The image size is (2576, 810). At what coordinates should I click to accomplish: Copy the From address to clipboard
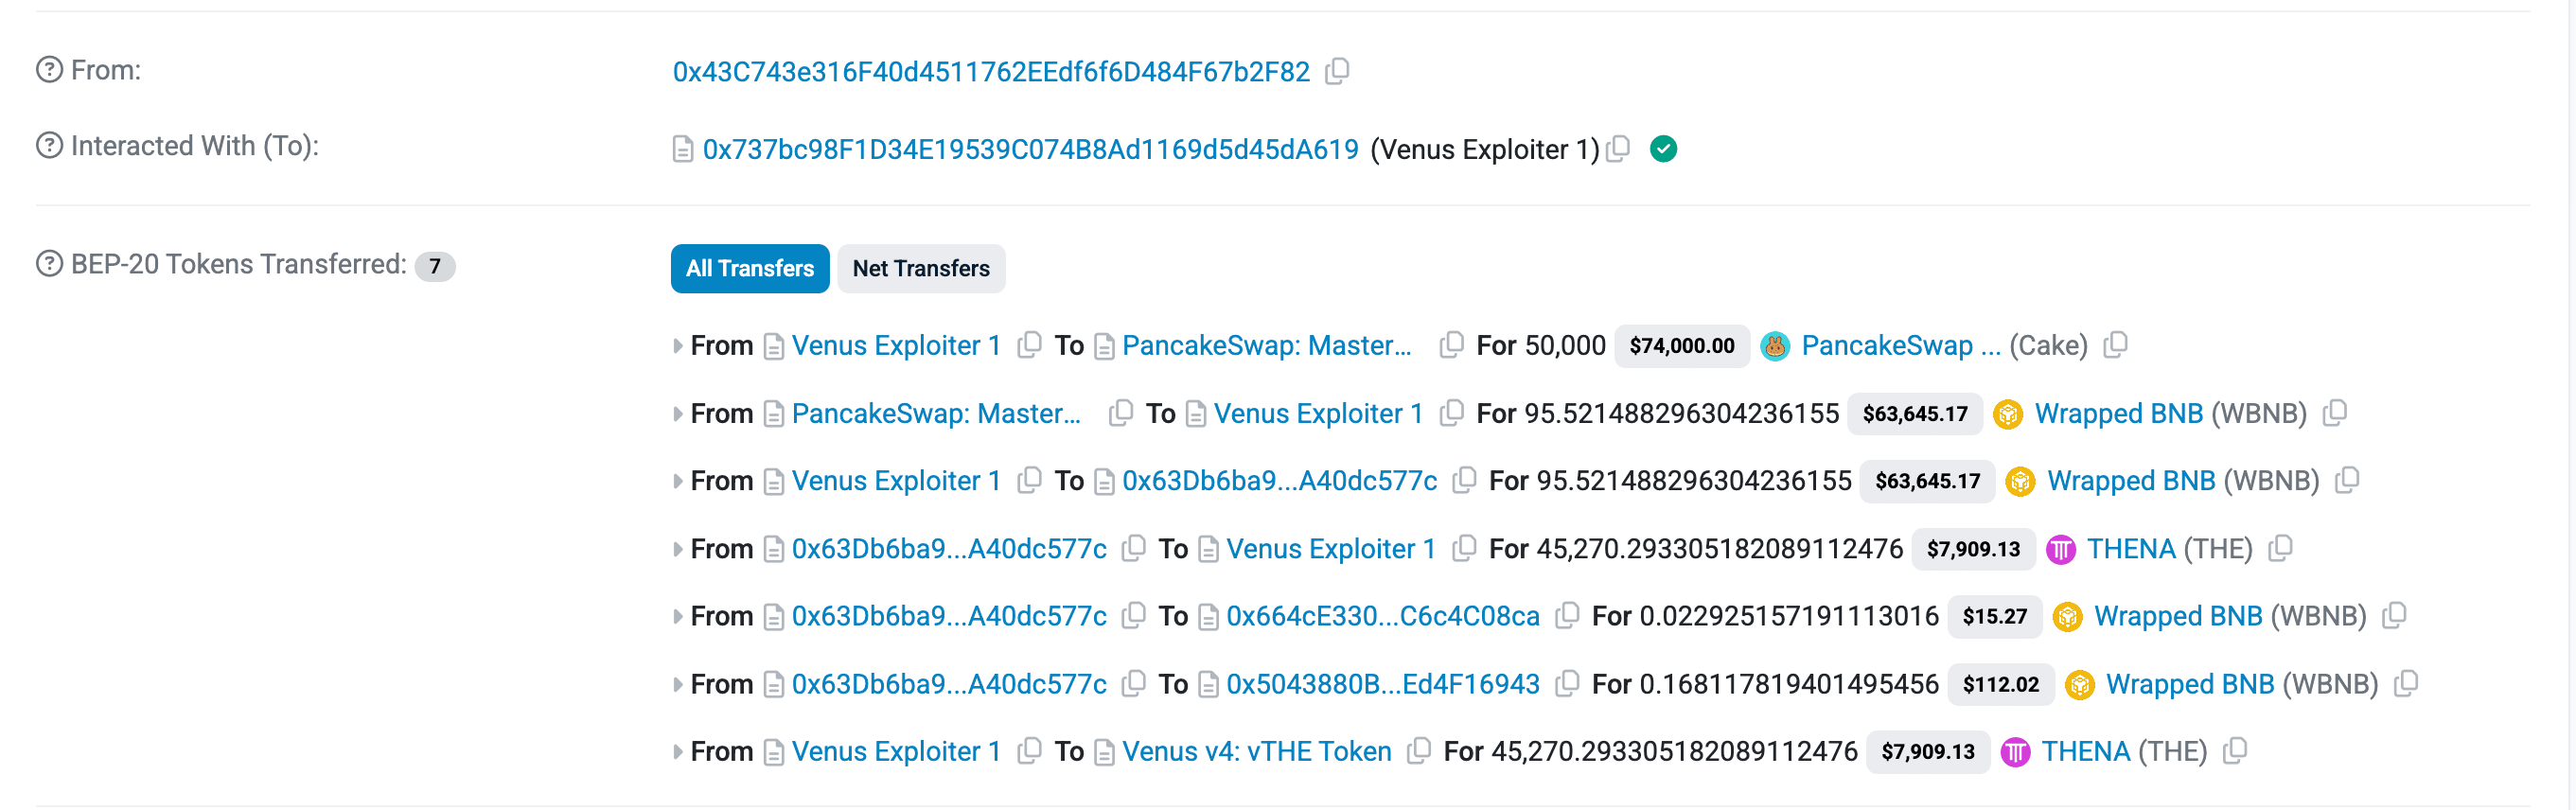[x=1337, y=71]
